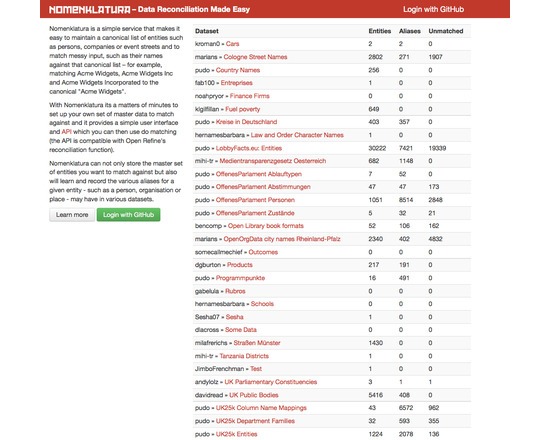This screenshot has width=550, height=440.
Task: Open the UK Parliamentary Constituencies dataset
Action: 271,382
